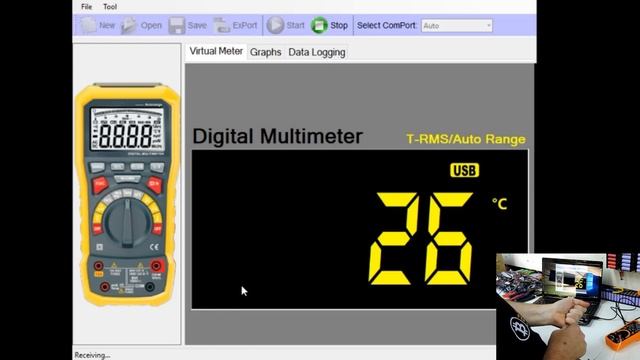This screenshot has width=640, height=360.
Task: Click the ExPort label in toolbar
Action: [245, 25]
